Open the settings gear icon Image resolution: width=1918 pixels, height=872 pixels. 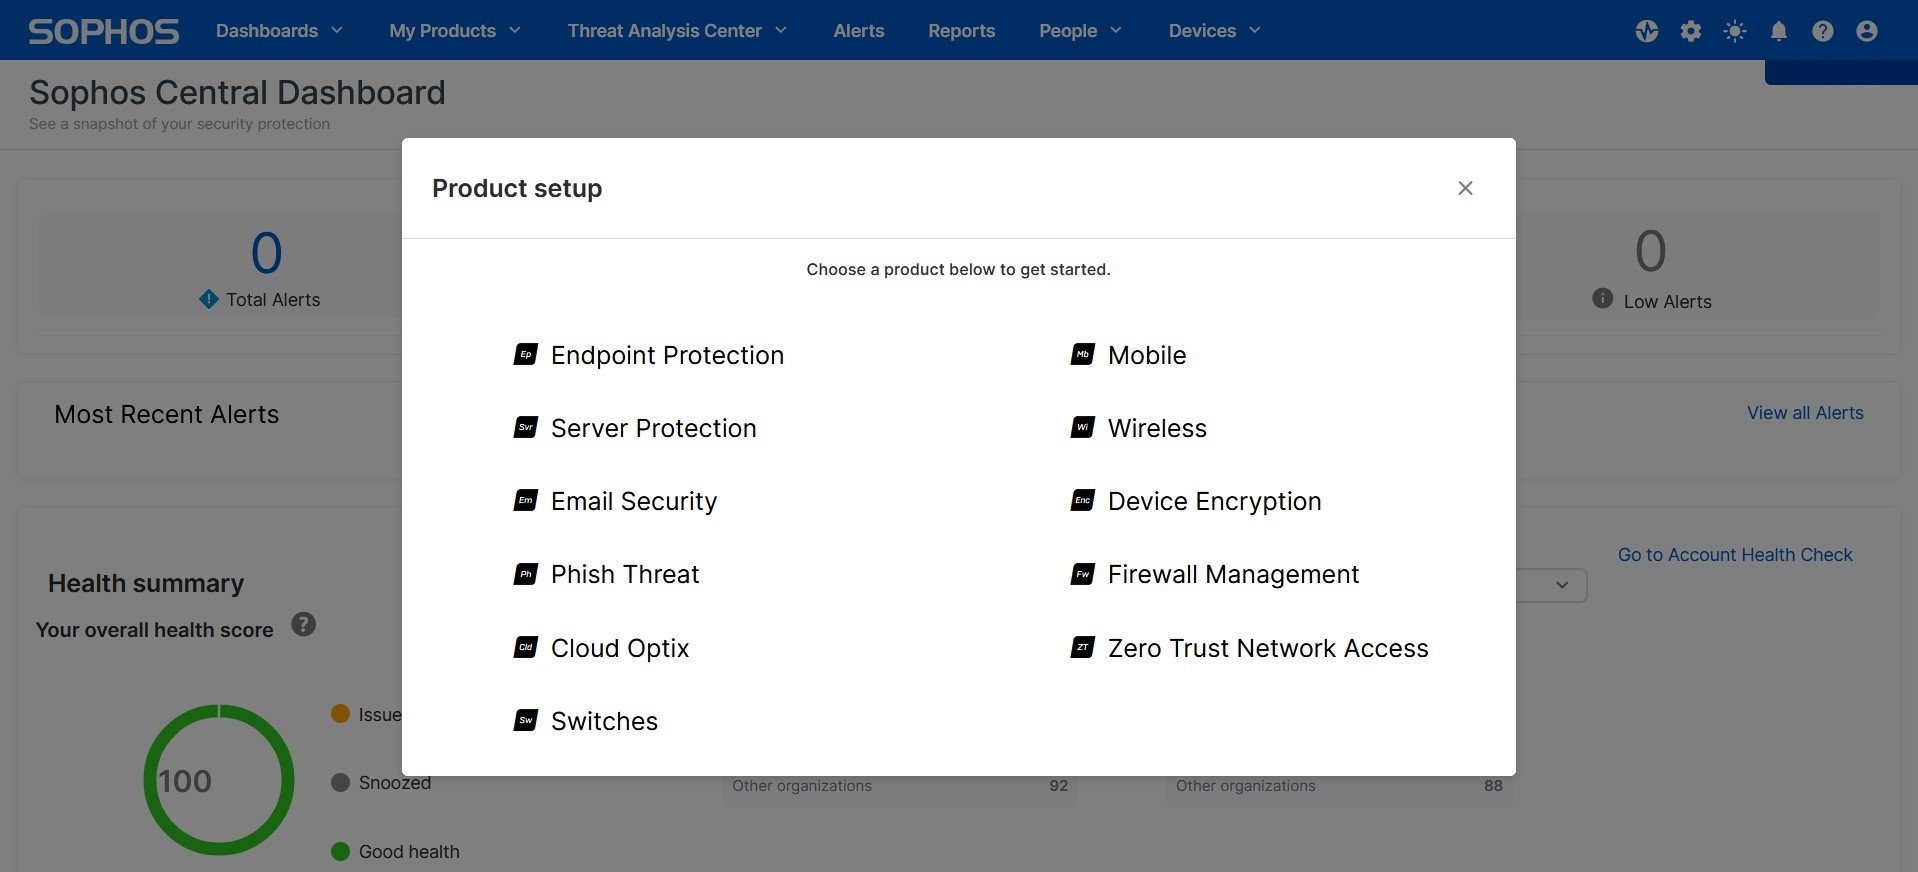pos(1691,31)
